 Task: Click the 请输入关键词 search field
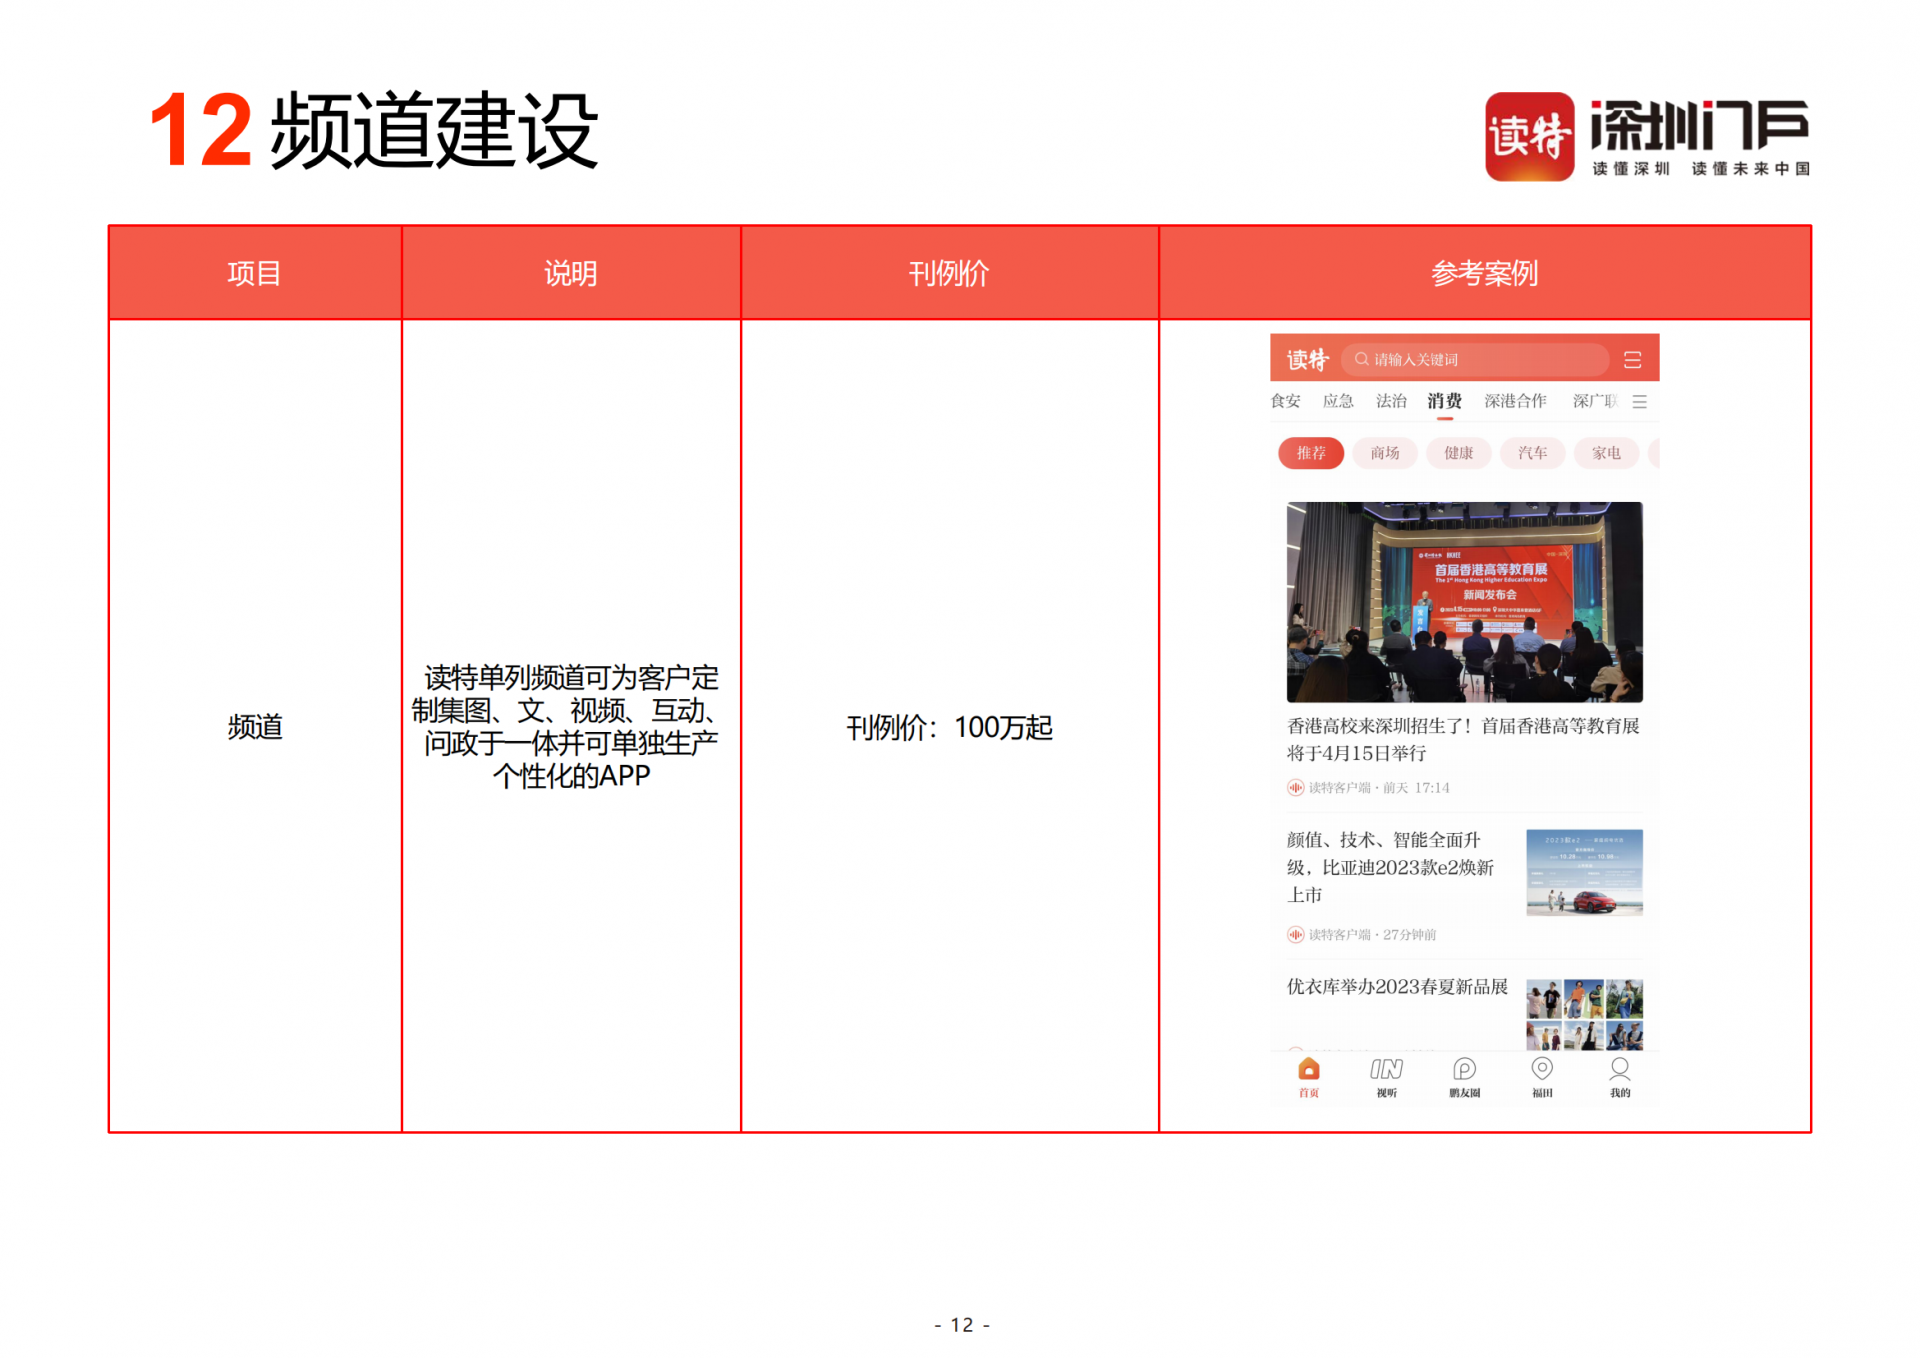tap(1475, 359)
